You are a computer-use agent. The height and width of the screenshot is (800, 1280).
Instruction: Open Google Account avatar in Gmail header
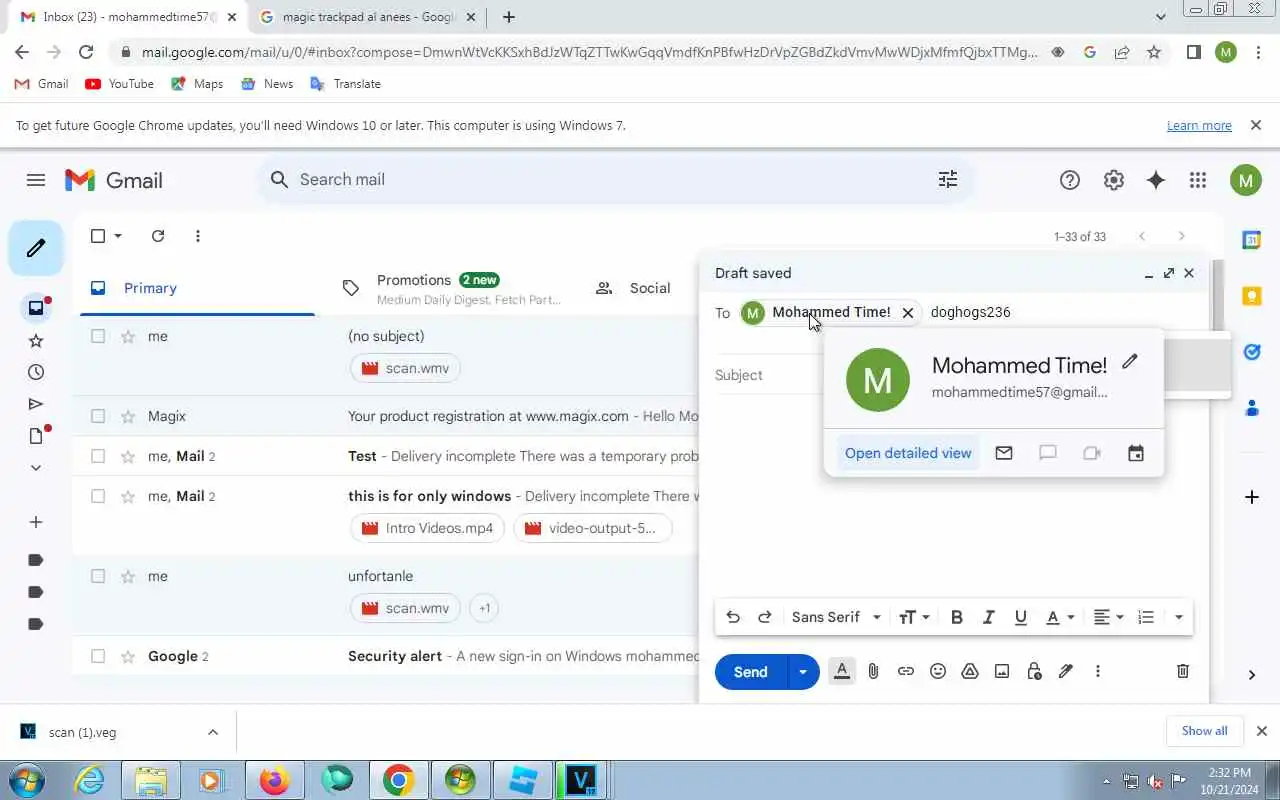click(1245, 180)
